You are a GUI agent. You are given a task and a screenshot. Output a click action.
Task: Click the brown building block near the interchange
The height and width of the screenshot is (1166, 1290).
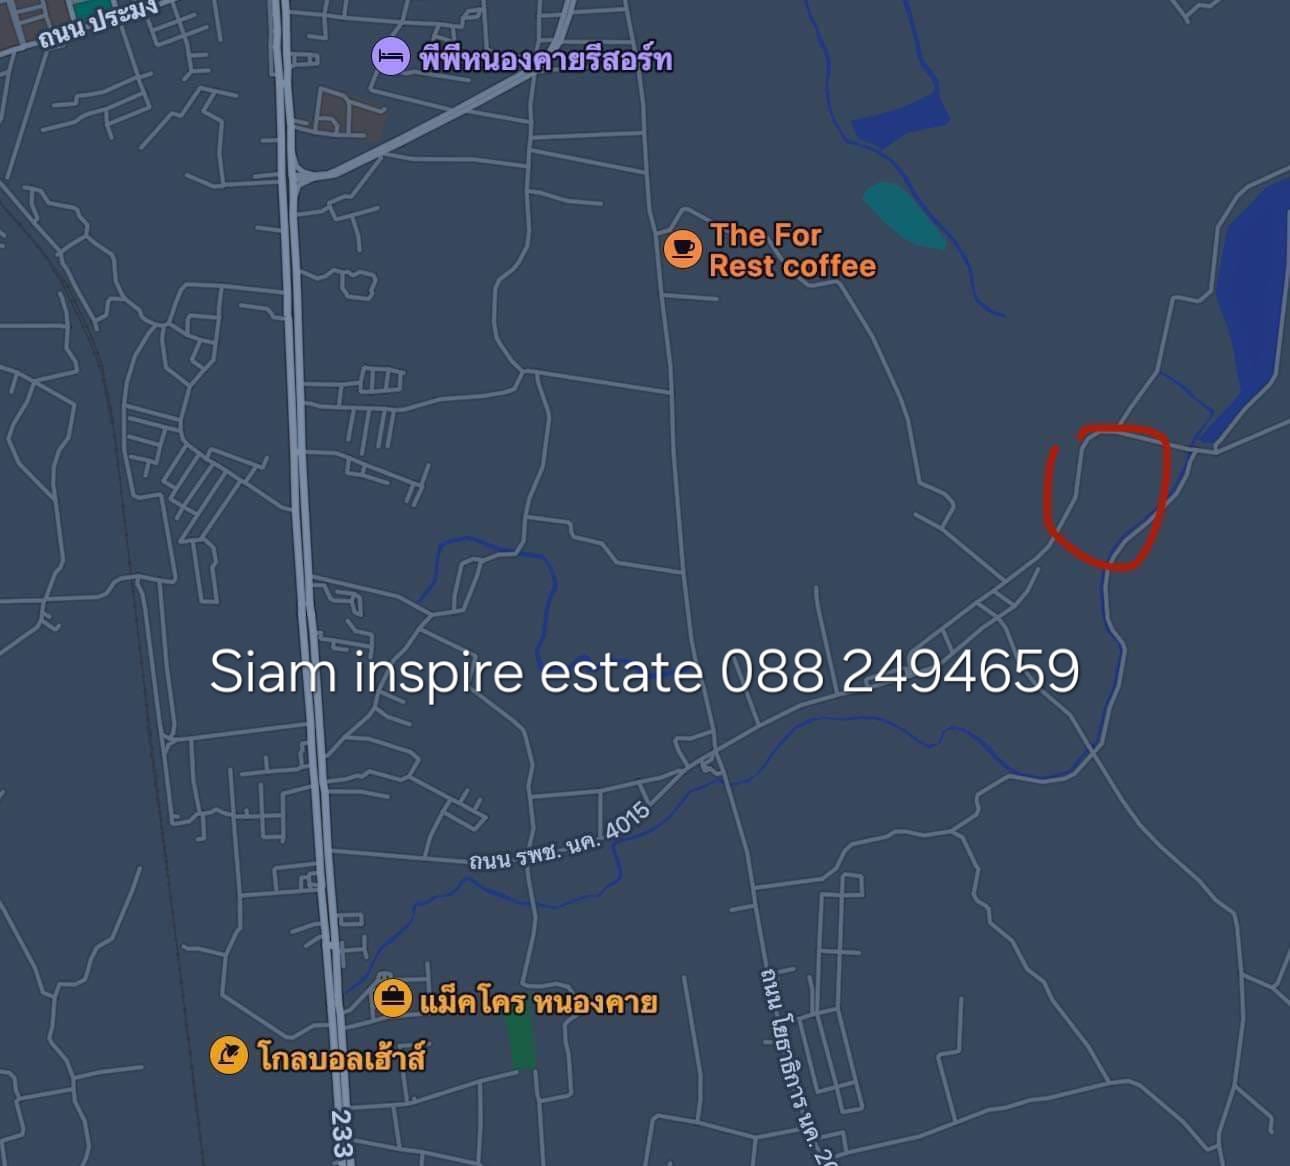pyautogui.click(x=348, y=113)
